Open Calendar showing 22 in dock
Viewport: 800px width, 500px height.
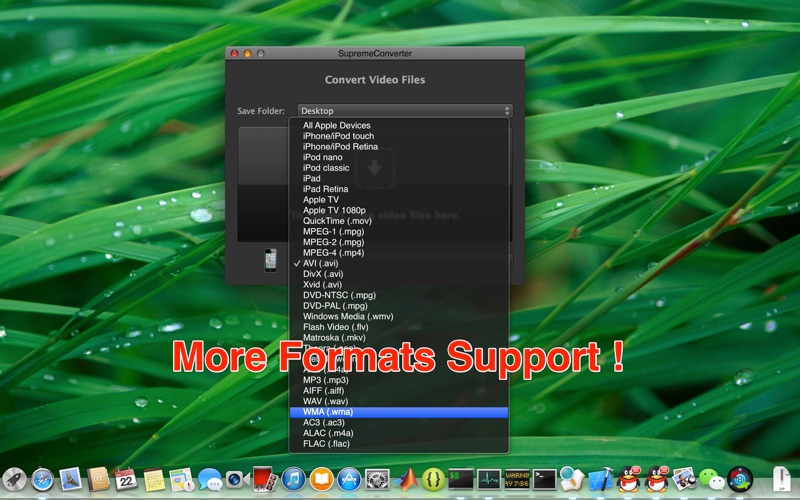126,480
